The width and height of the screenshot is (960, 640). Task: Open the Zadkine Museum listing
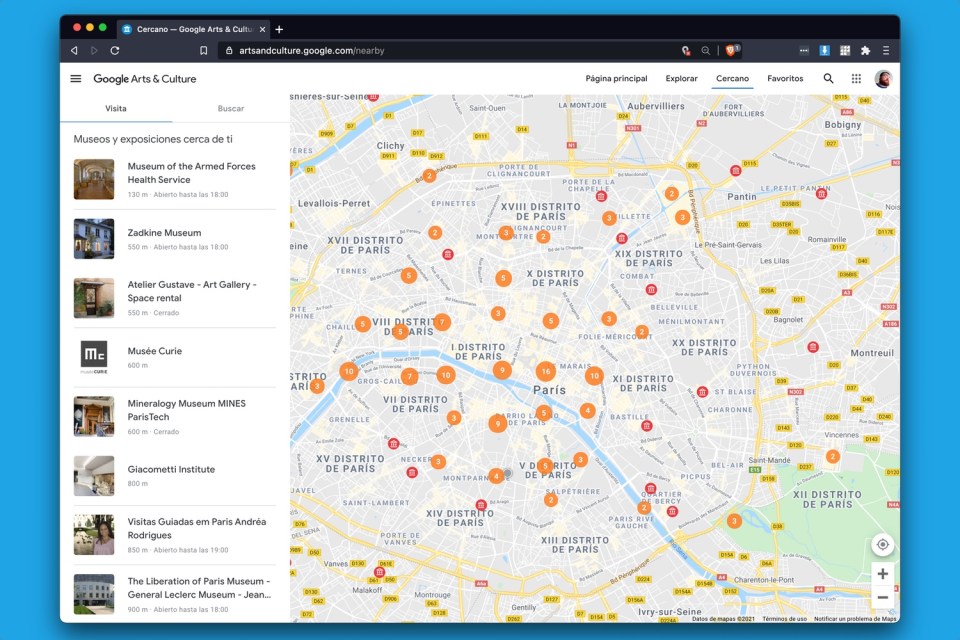(164, 233)
